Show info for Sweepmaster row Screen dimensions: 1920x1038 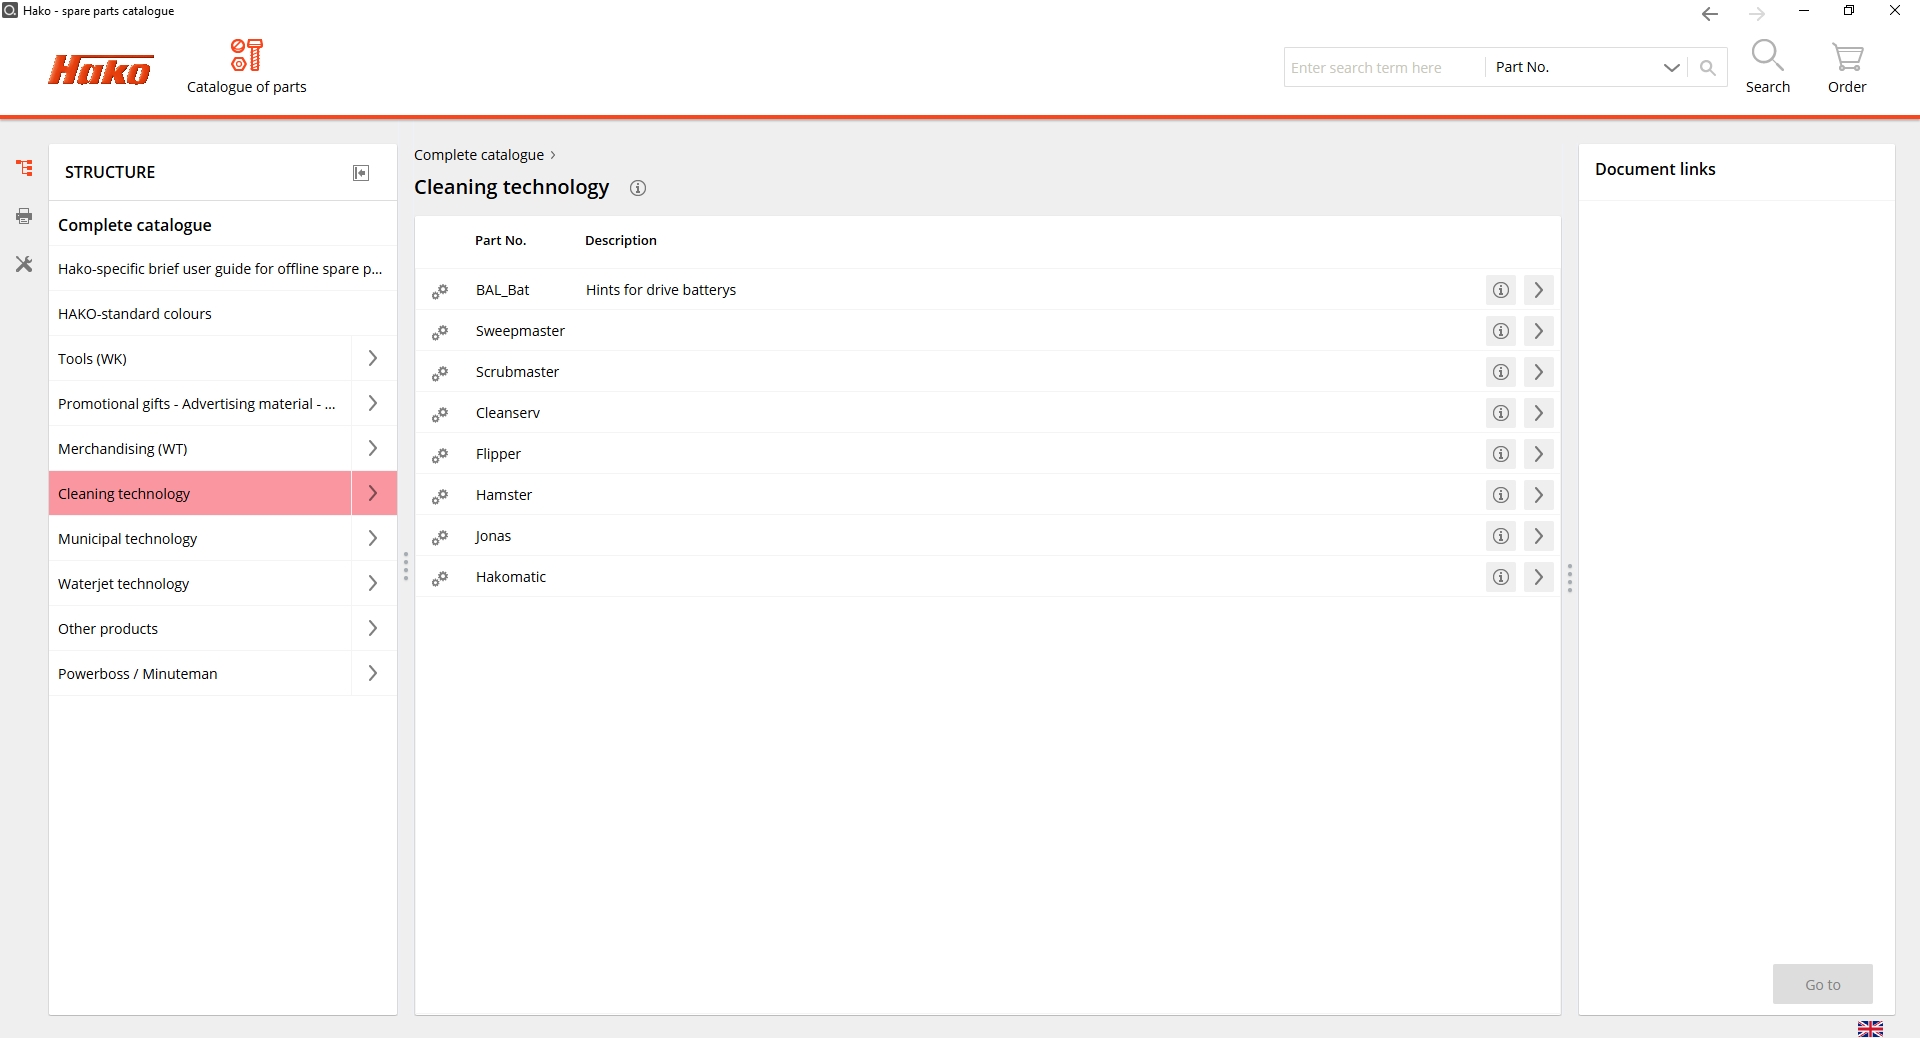tap(1501, 331)
